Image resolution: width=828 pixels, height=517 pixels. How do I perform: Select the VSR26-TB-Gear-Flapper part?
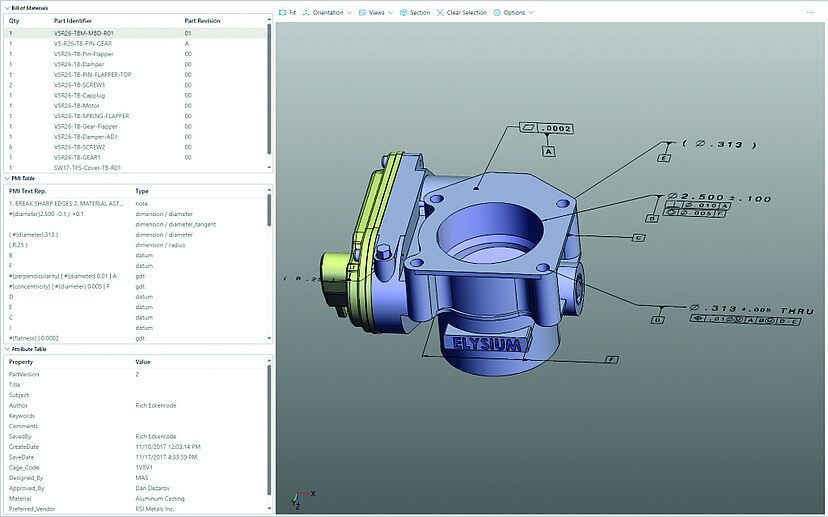[x=135, y=126]
